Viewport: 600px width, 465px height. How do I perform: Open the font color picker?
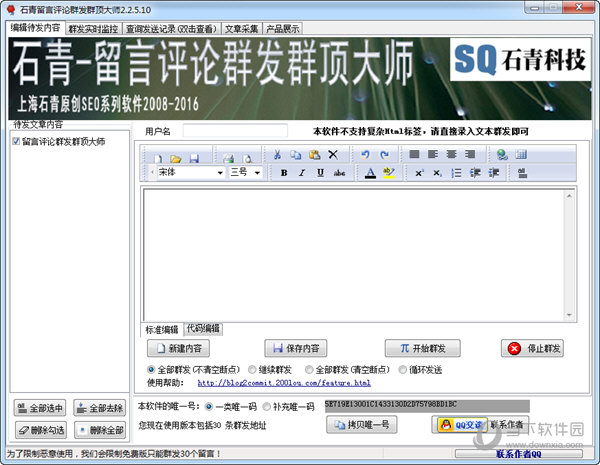click(370, 173)
